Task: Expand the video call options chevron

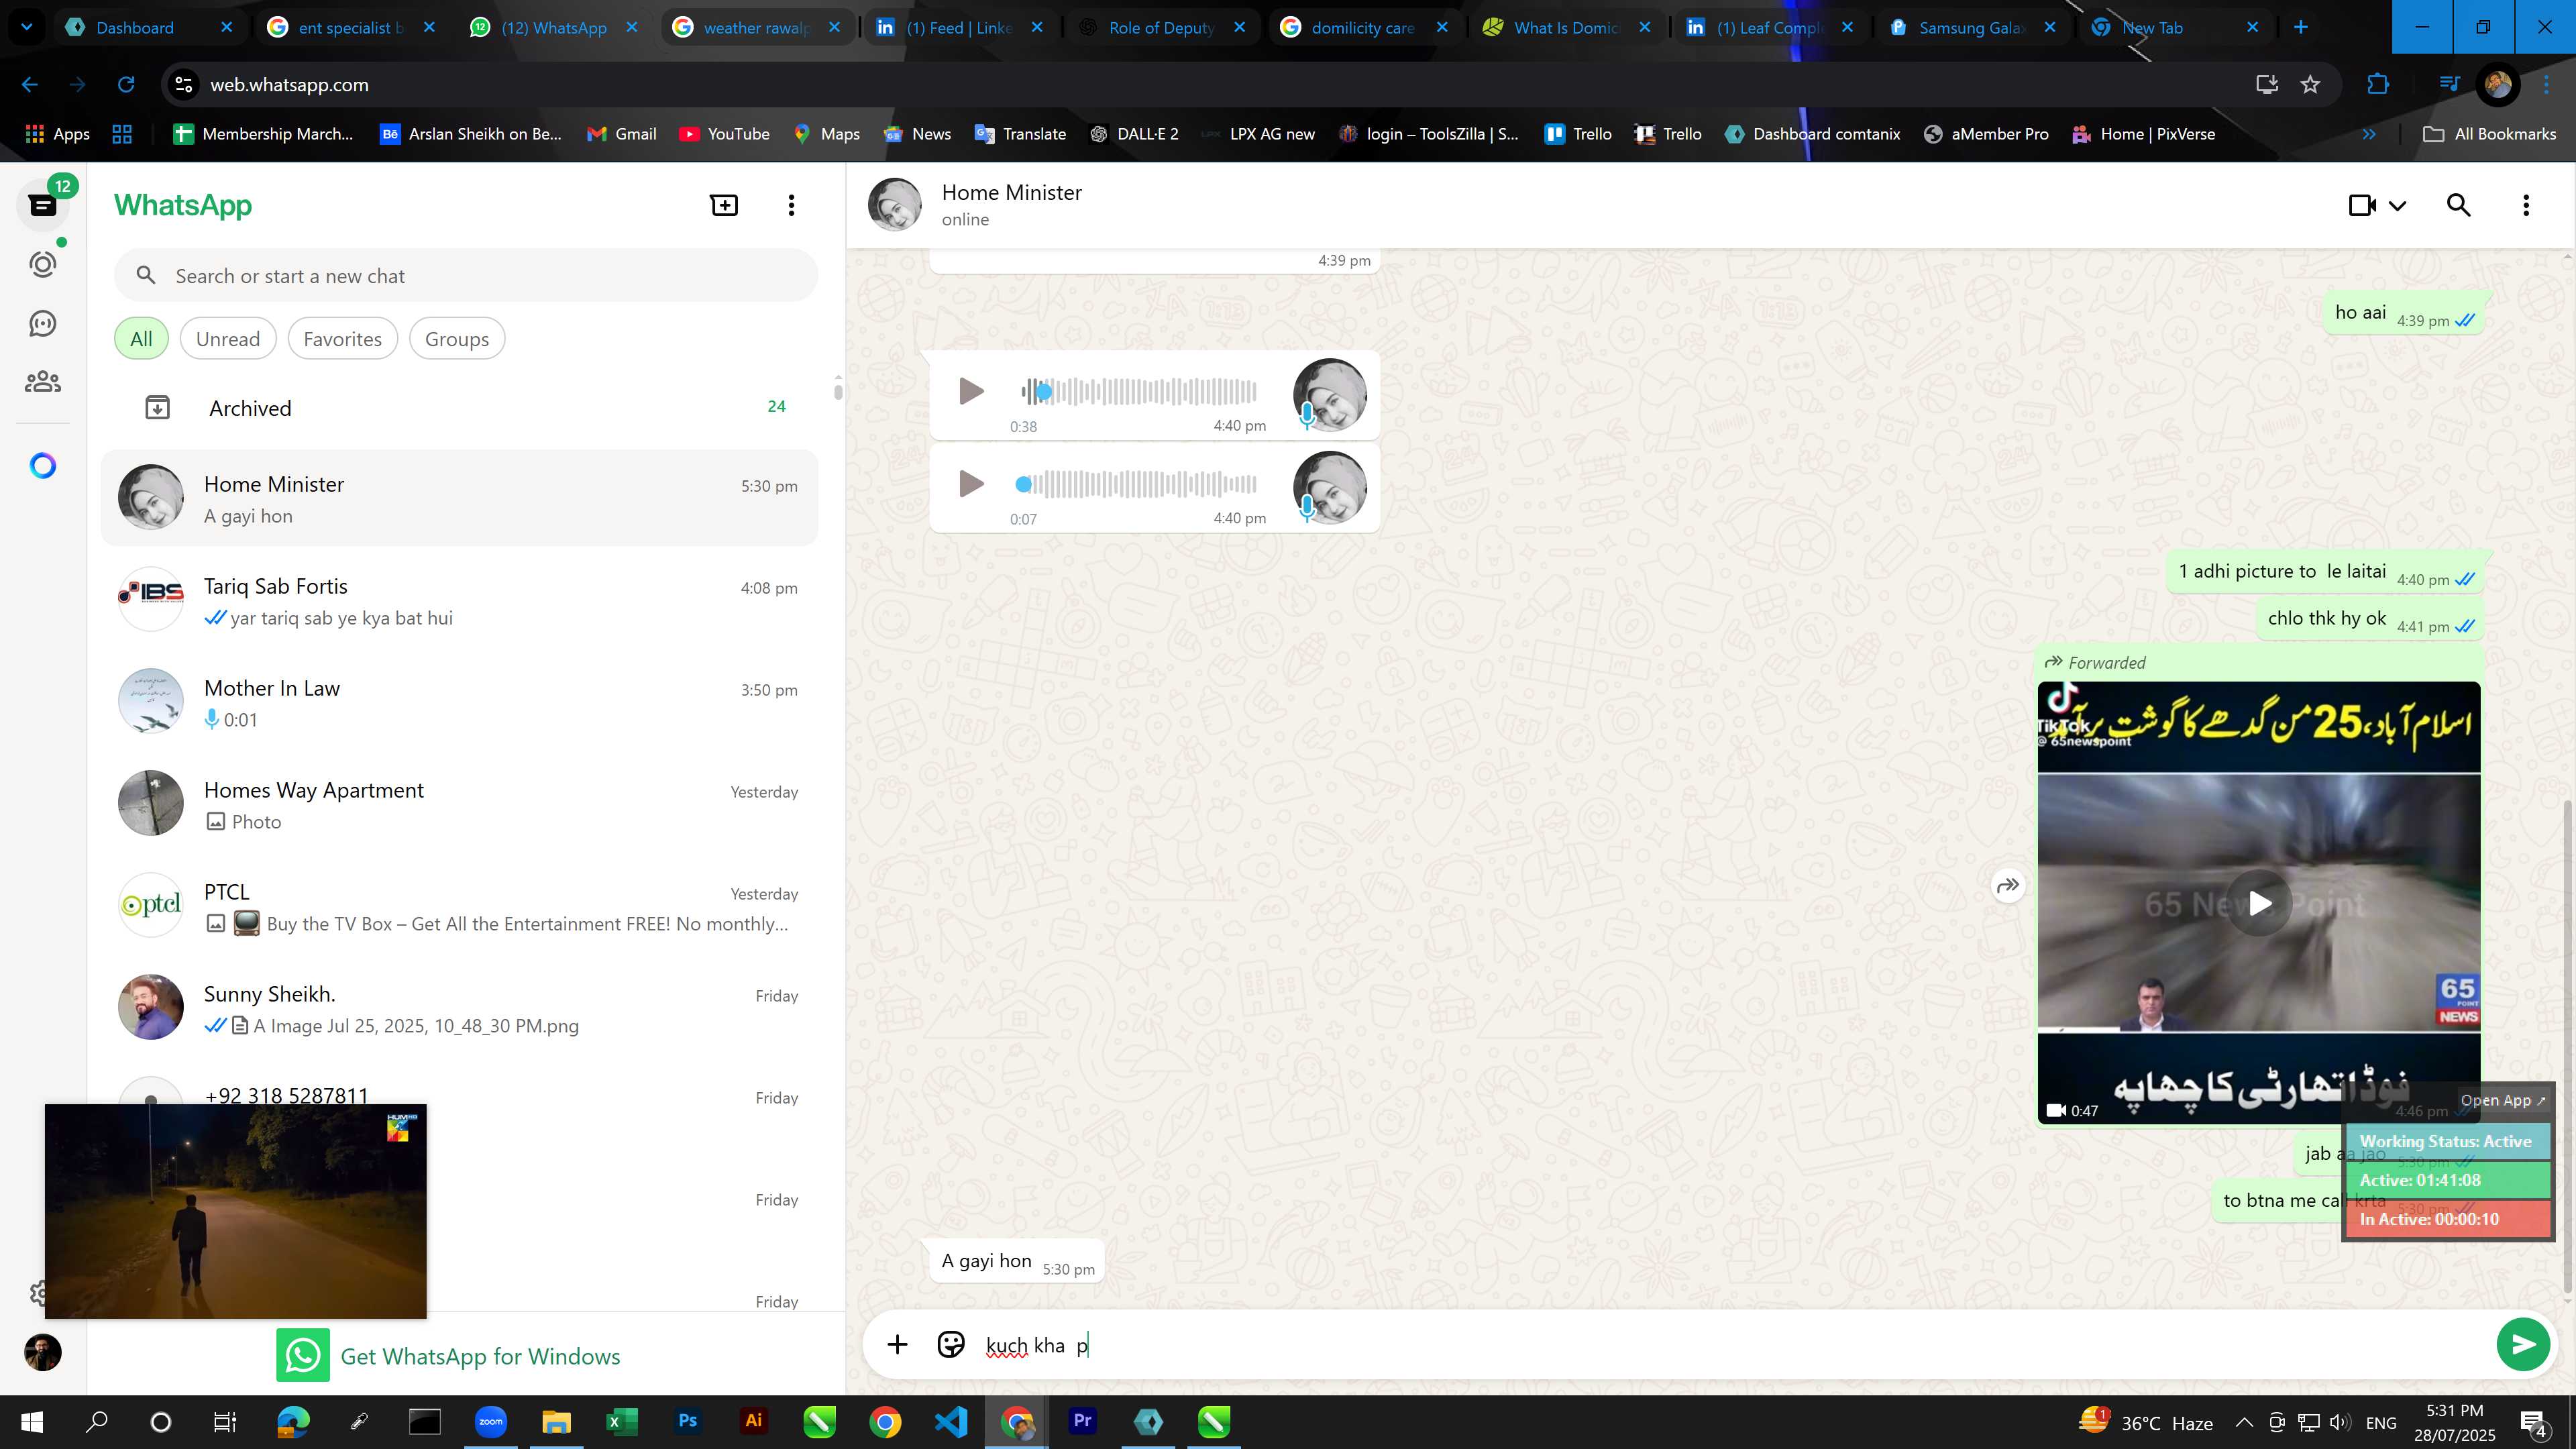Action: (2398, 206)
